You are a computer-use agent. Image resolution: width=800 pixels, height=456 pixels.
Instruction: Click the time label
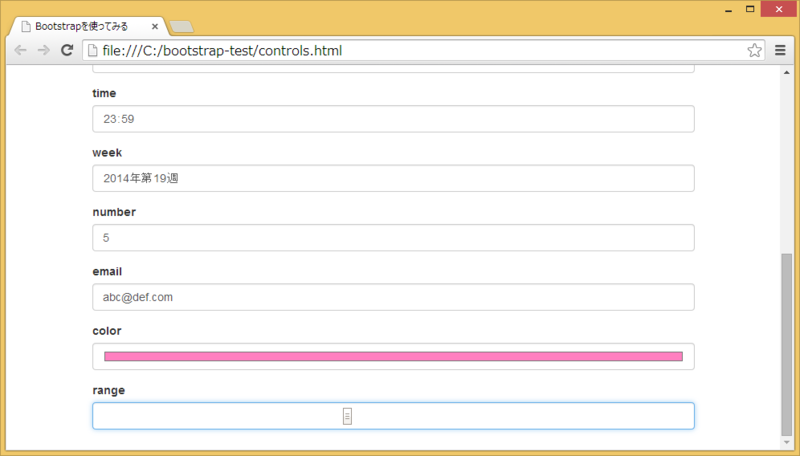[104, 93]
